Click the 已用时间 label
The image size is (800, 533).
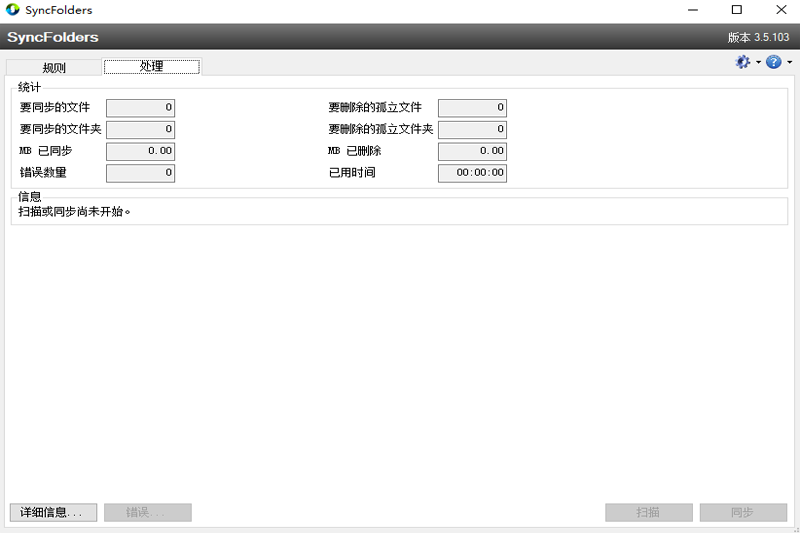[x=352, y=172]
